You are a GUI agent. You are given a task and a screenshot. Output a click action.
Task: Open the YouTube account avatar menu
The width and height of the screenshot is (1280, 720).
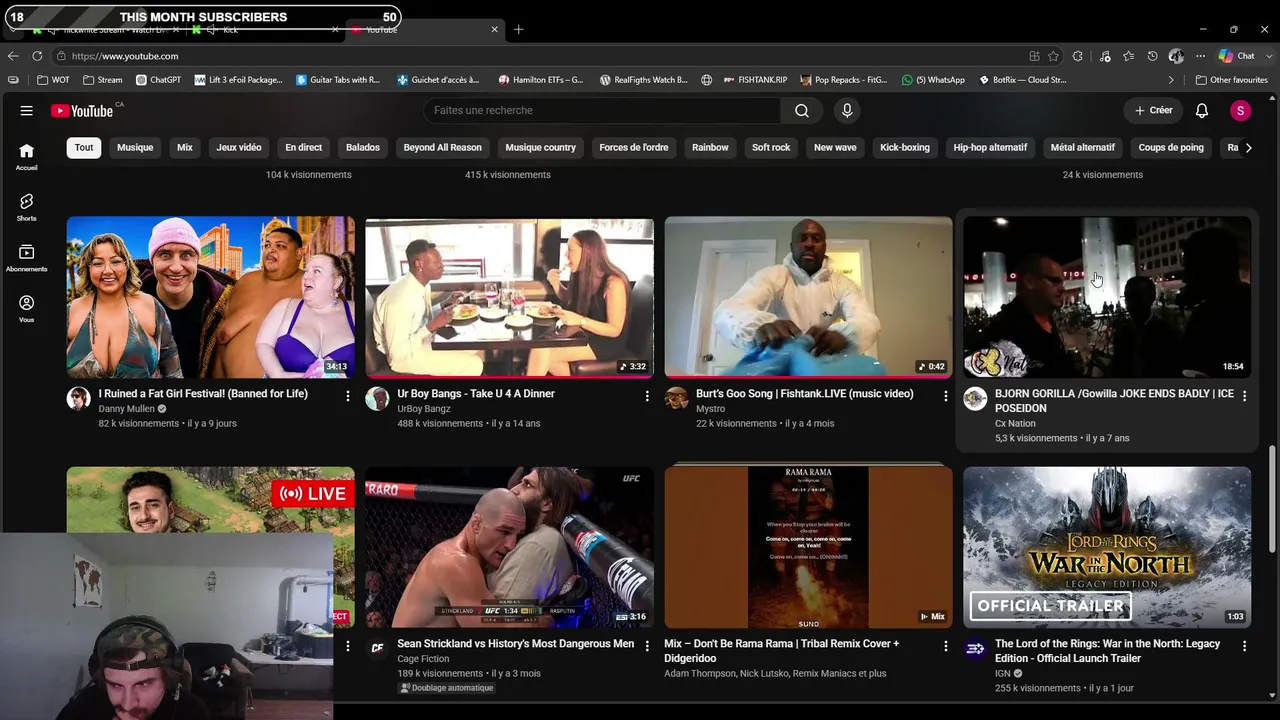pyautogui.click(x=1240, y=111)
